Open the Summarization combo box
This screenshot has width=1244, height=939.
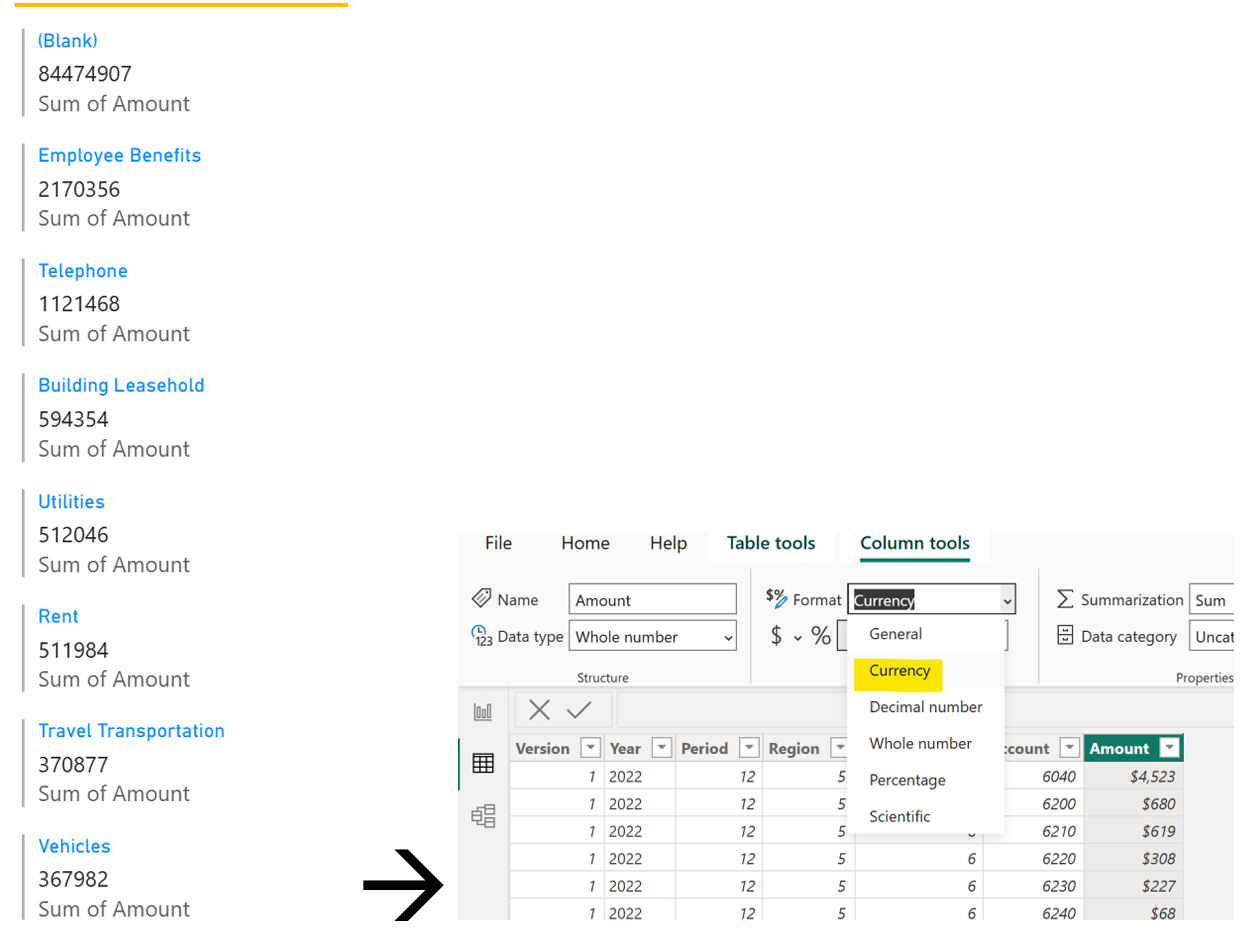point(1211,599)
